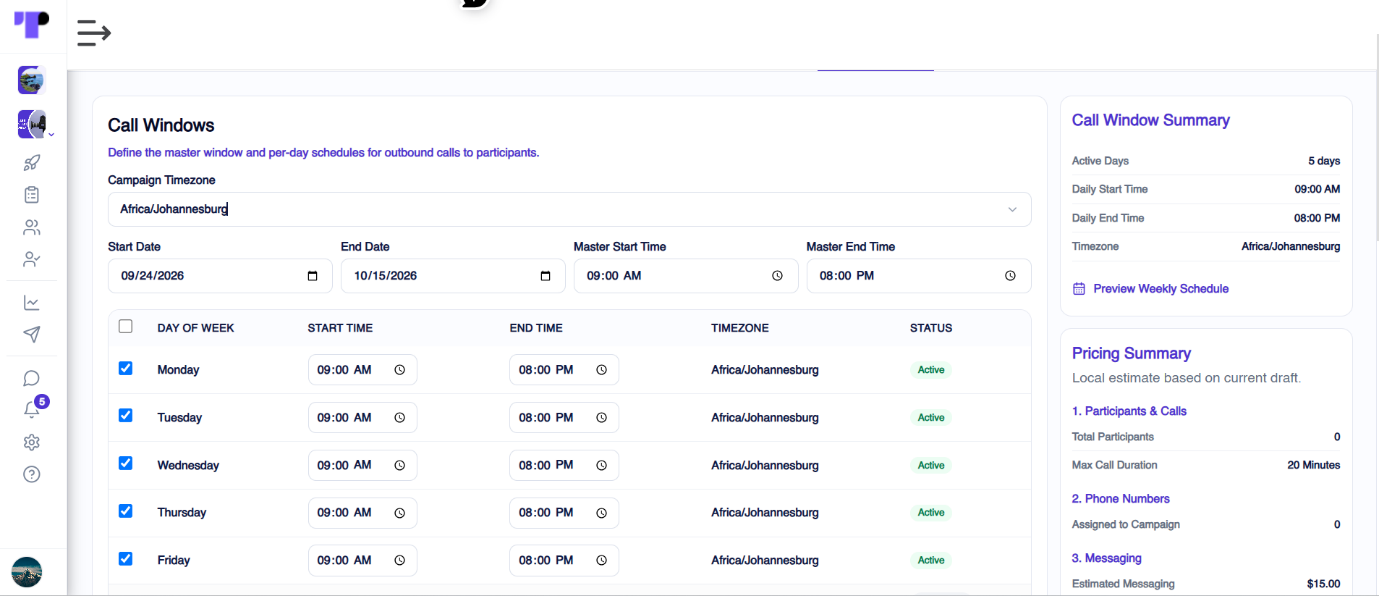1379x596 pixels.
Task: Open the Master Start Time clock icon
Action: [x=777, y=276]
